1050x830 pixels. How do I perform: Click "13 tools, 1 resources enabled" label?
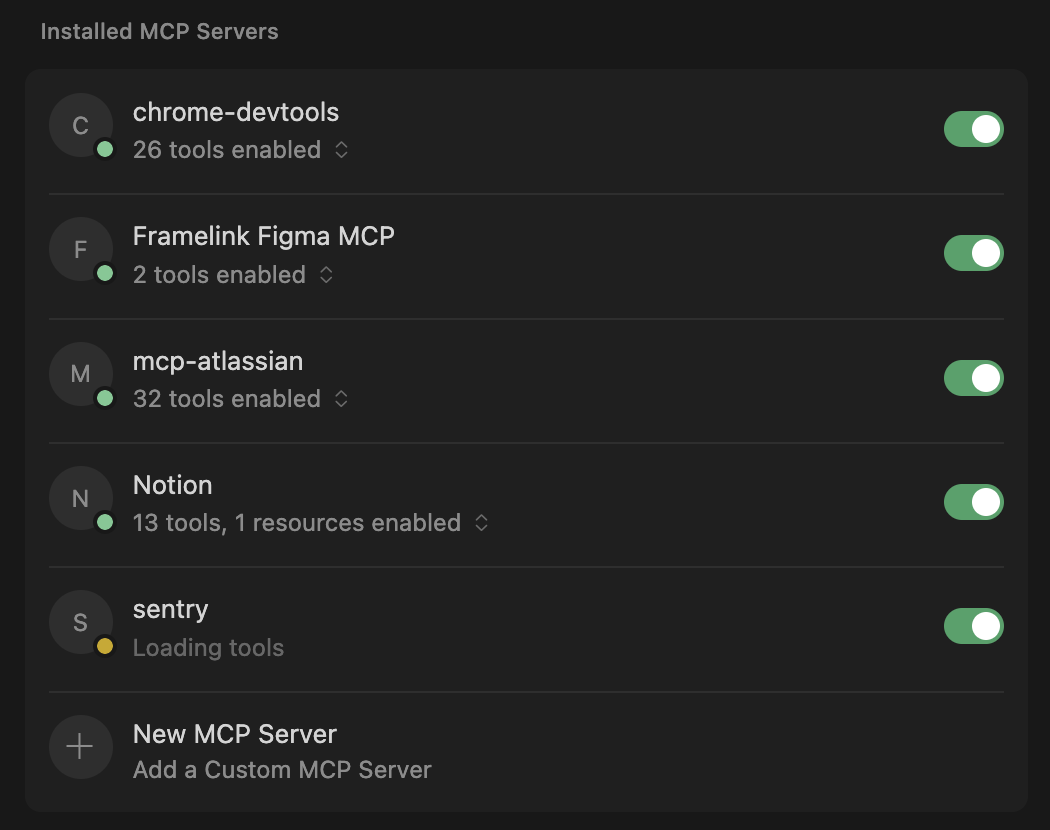pyautogui.click(x=297, y=523)
